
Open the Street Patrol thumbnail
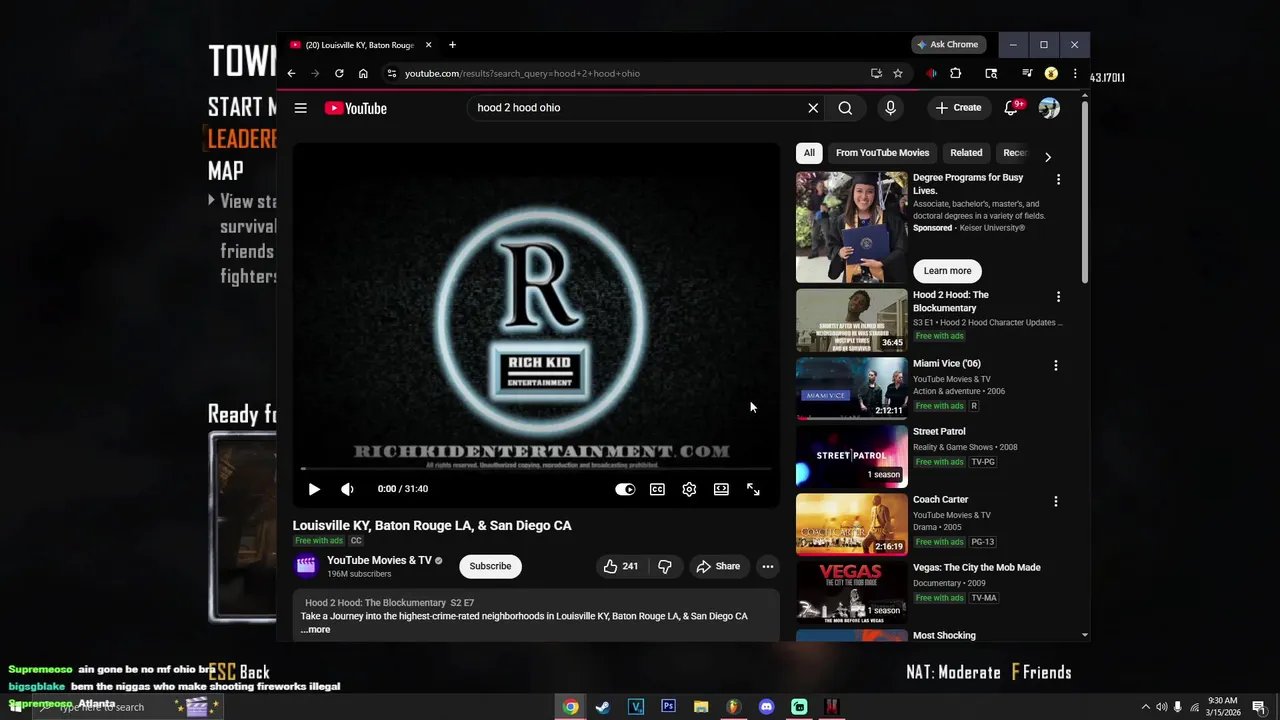(x=851, y=456)
